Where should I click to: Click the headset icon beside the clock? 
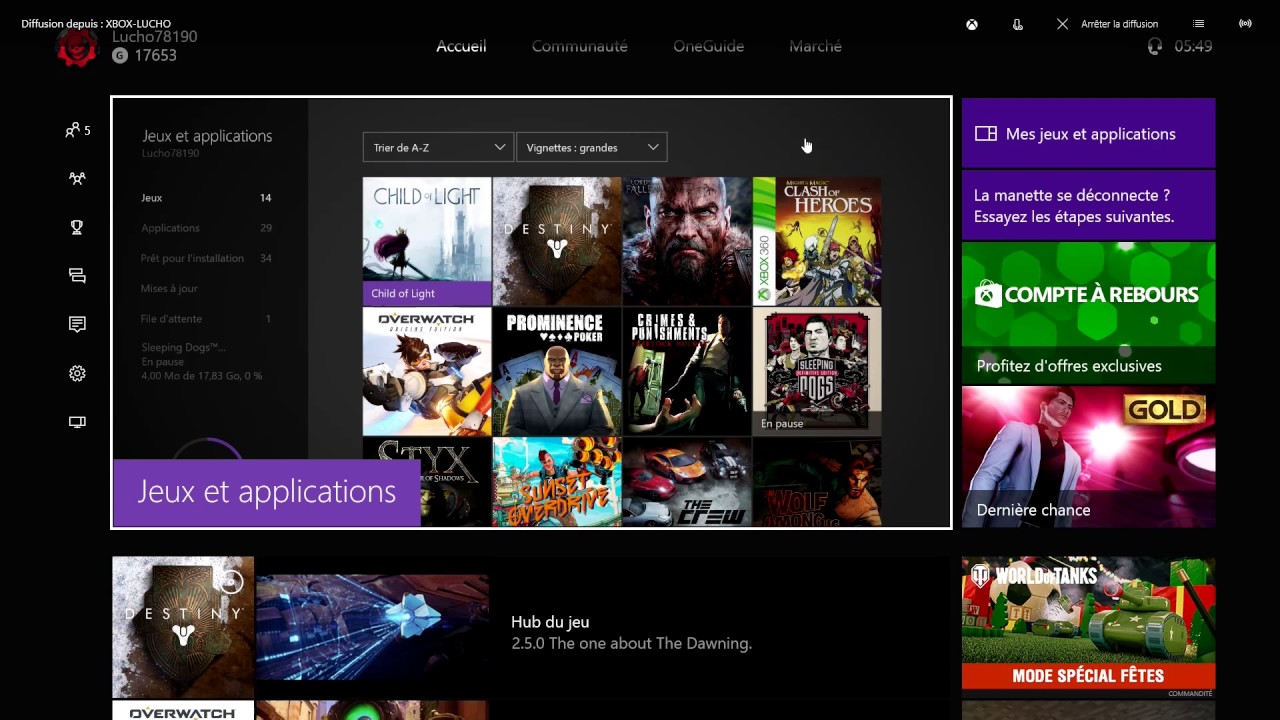point(1155,46)
